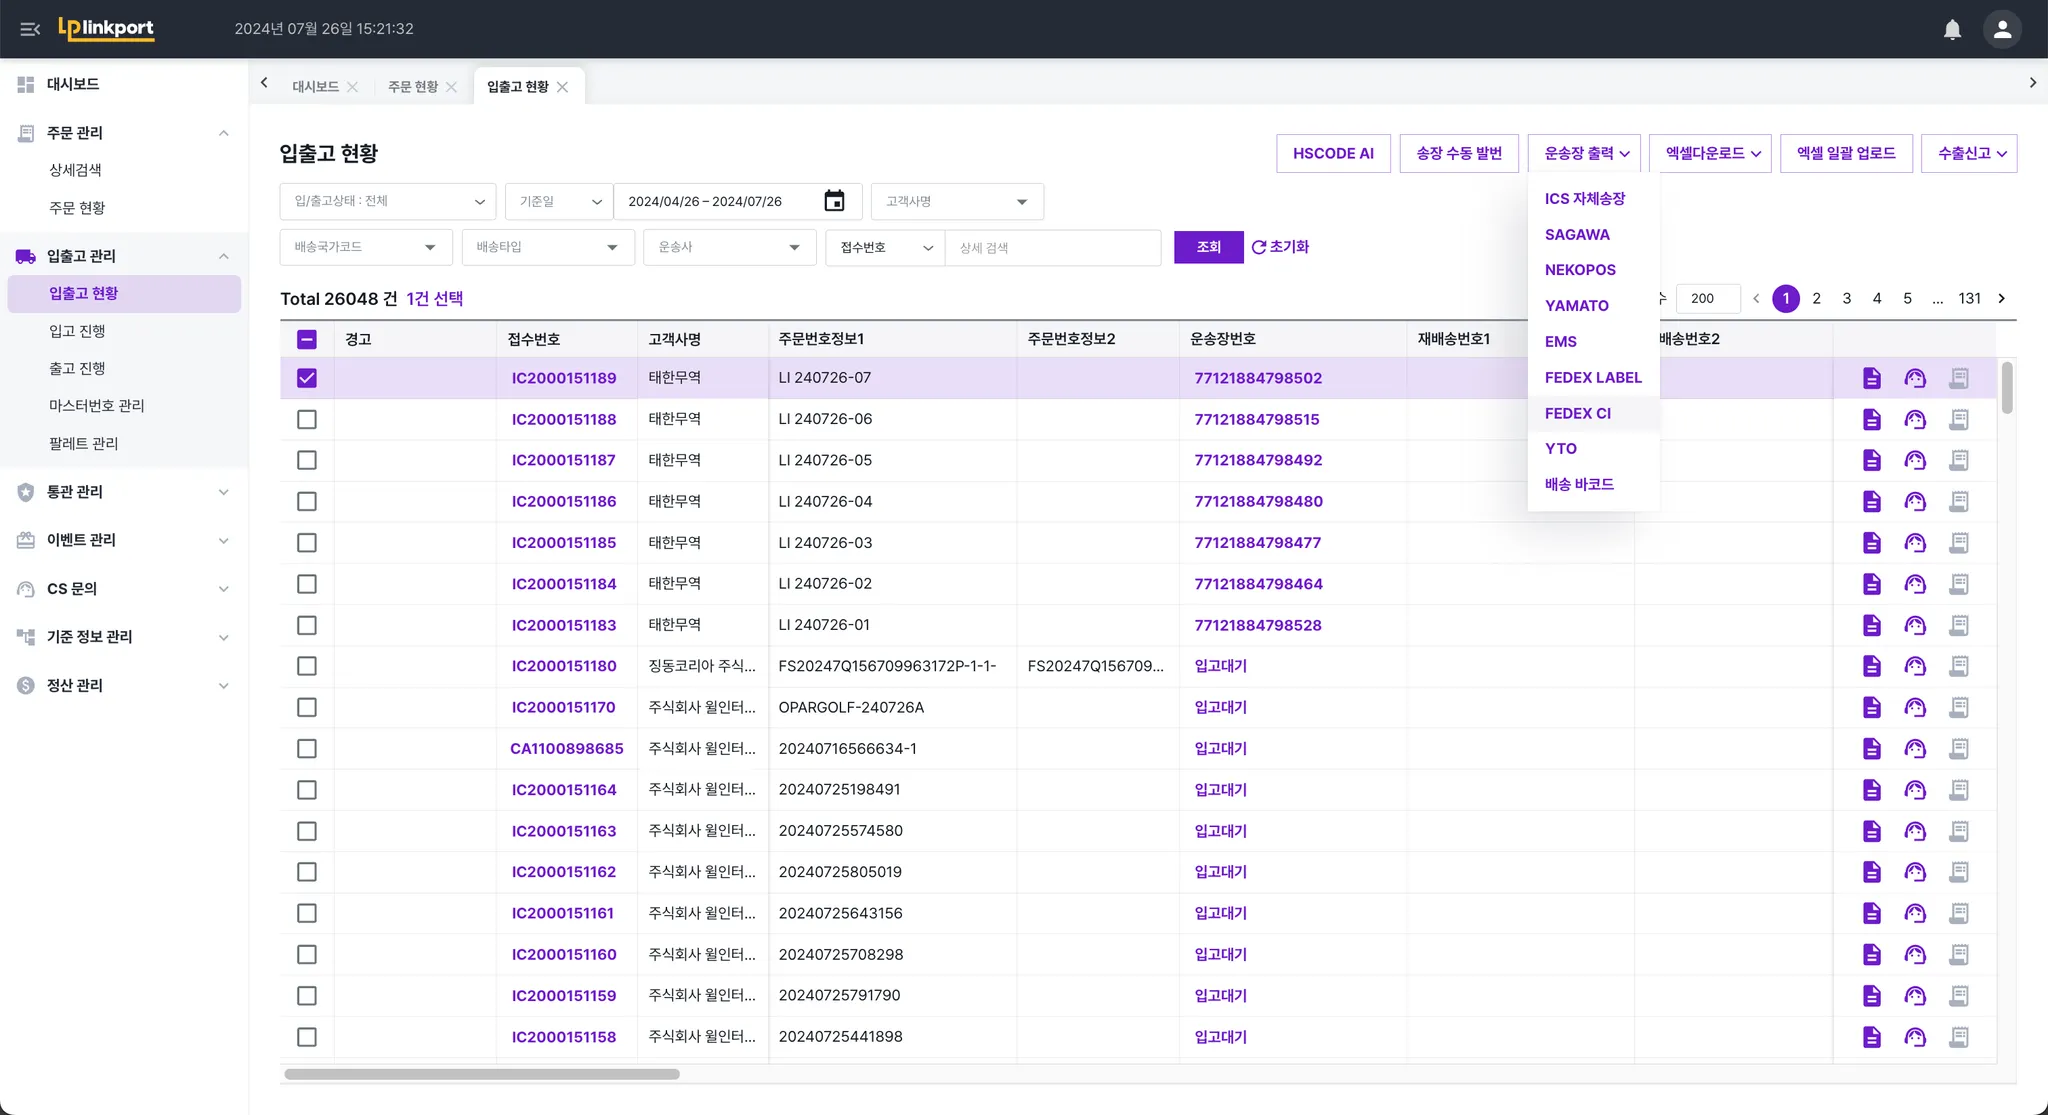The height and width of the screenshot is (1115, 2048).
Task: Open the user profile avatar menu
Action: [2002, 29]
